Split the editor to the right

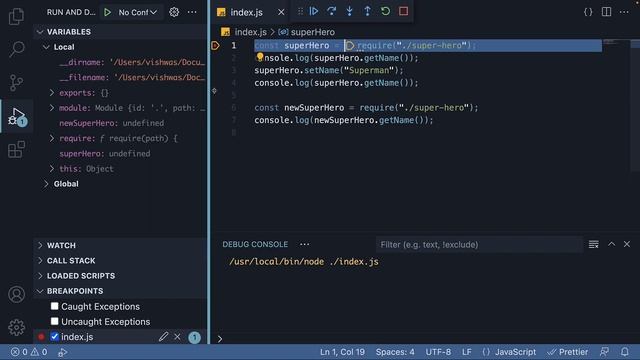point(607,12)
